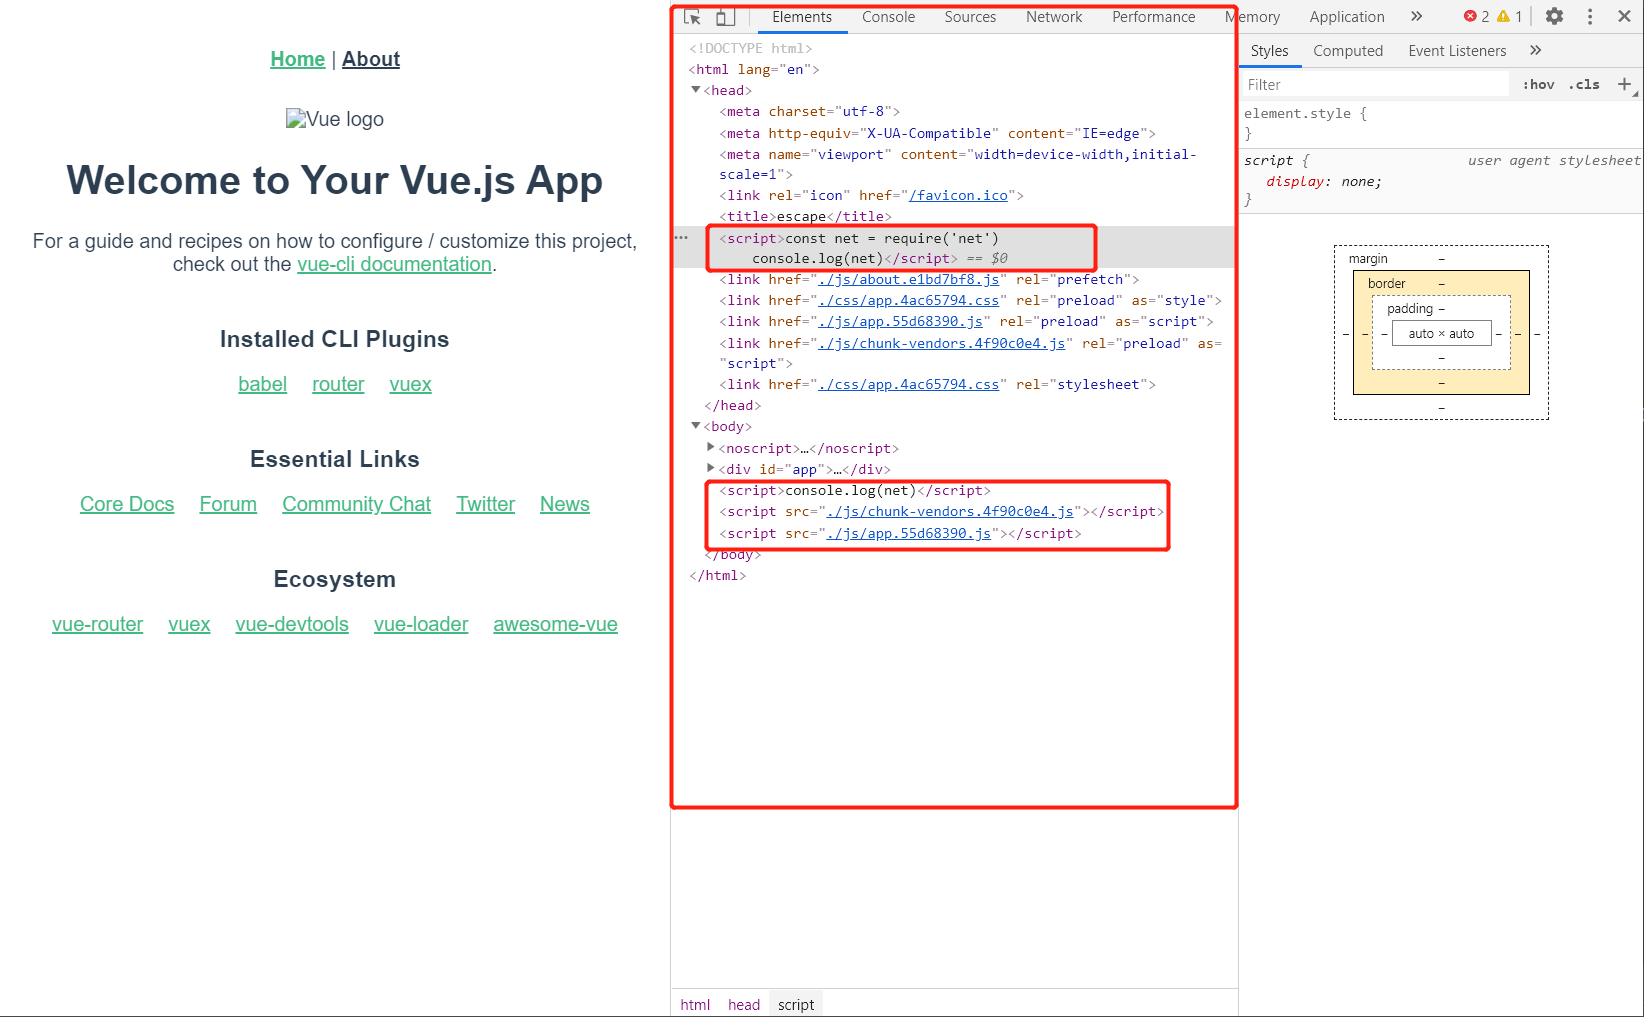Viewport: 1644px width, 1017px height.
Task: Click the warning count indicator
Action: coord(1509,16)
